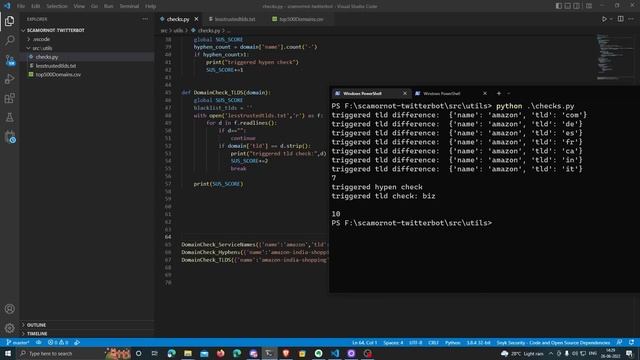Click Spaces: 4 indentation status item

pos(393,342)
